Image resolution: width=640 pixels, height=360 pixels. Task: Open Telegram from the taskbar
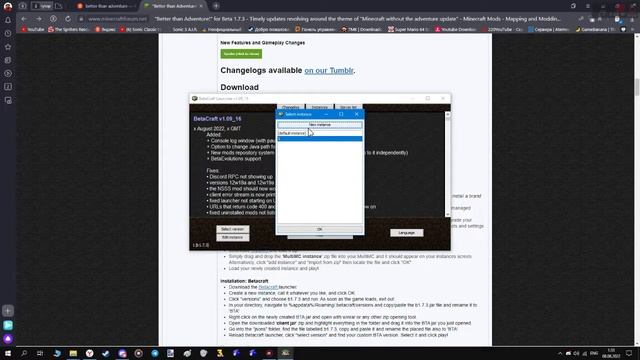coord(155,353)
